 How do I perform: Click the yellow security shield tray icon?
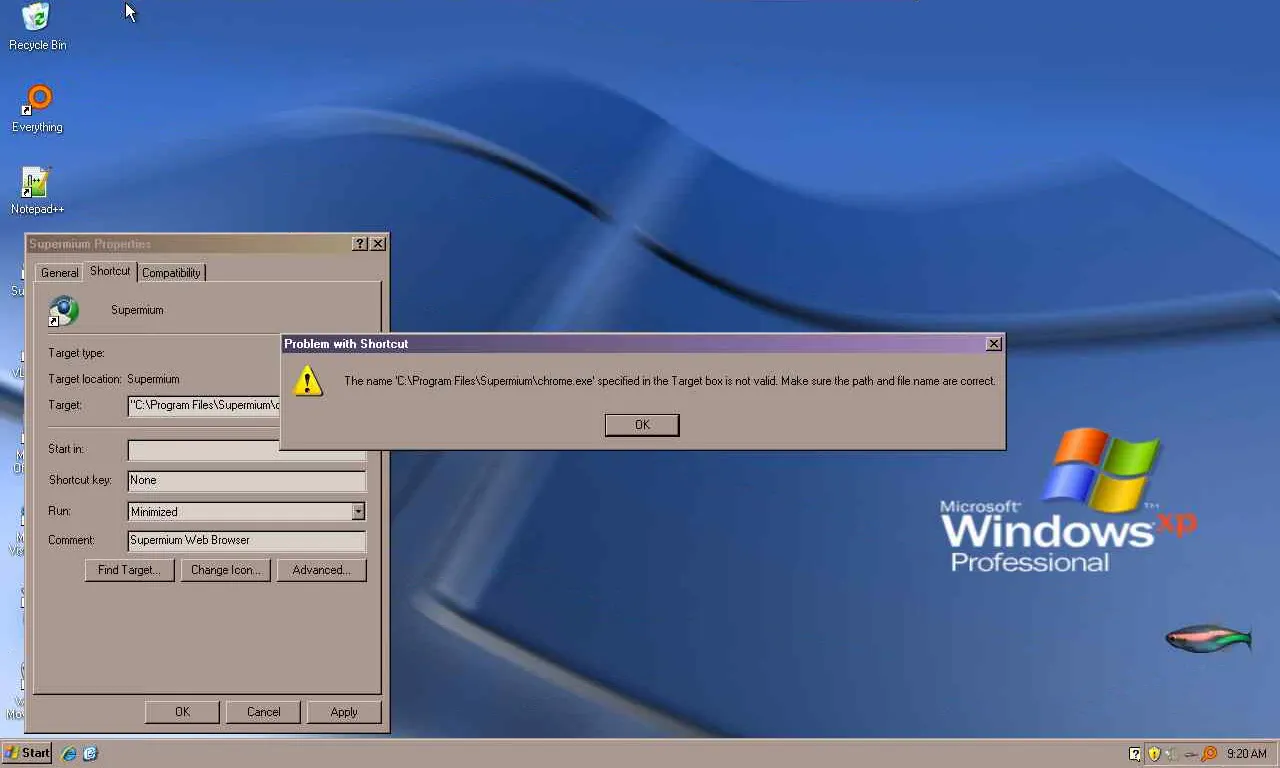click(1154, 754)
